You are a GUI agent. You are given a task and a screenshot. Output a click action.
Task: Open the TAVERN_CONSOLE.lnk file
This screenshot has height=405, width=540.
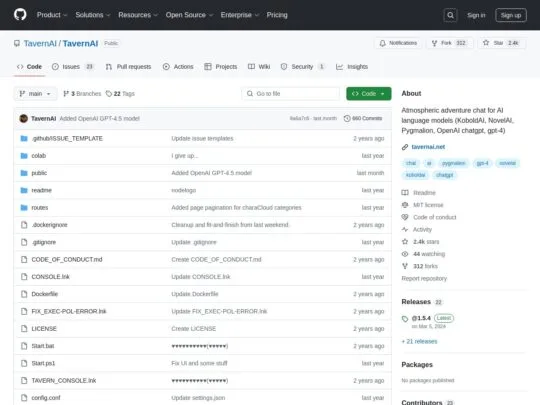click(x=64, y=381)
